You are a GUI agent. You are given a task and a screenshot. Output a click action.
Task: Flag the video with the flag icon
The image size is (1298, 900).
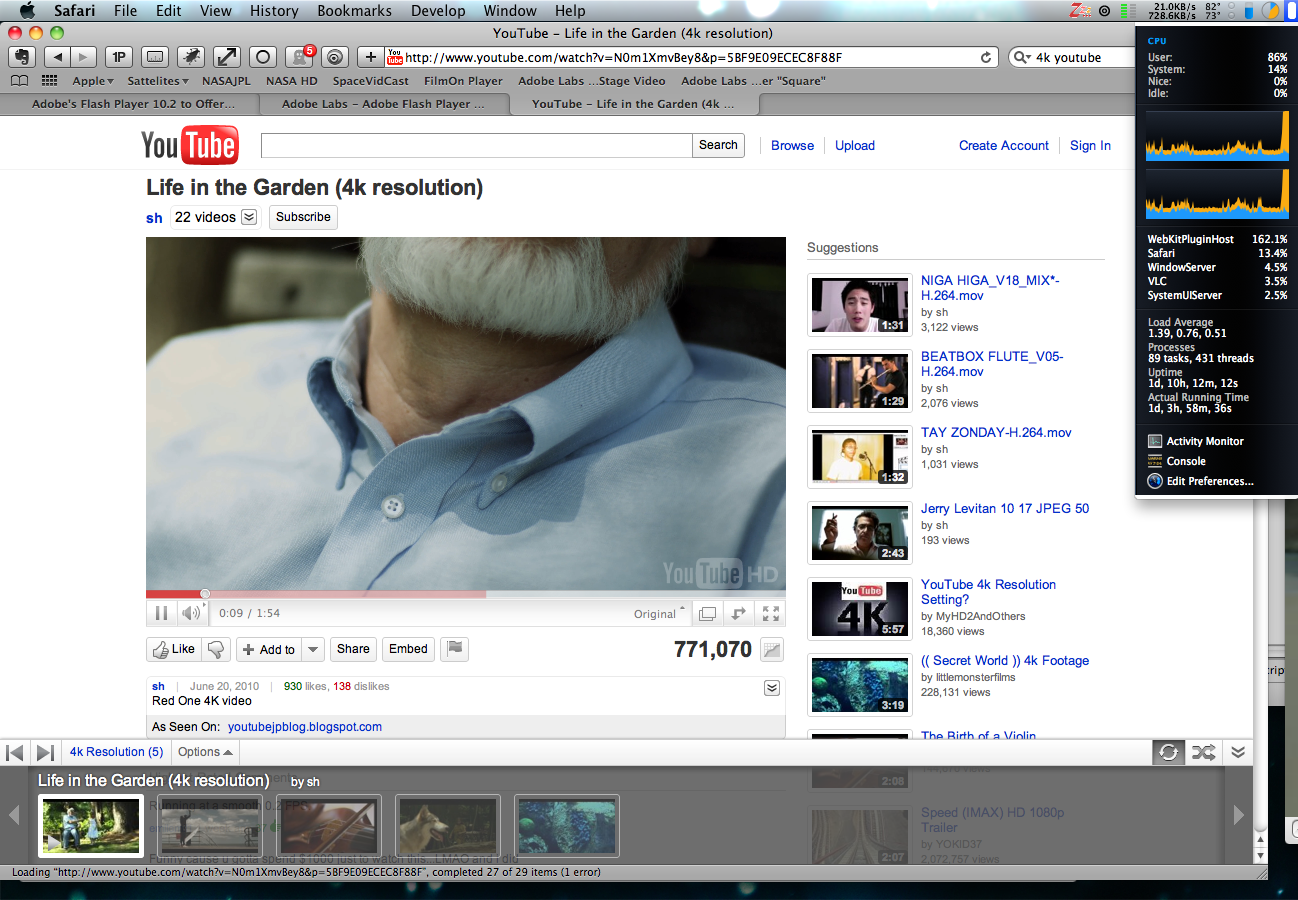pos(454,648)
